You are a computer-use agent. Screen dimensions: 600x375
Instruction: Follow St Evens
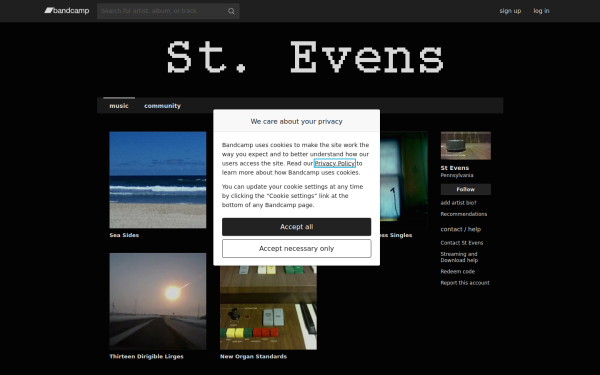[465, 189]
